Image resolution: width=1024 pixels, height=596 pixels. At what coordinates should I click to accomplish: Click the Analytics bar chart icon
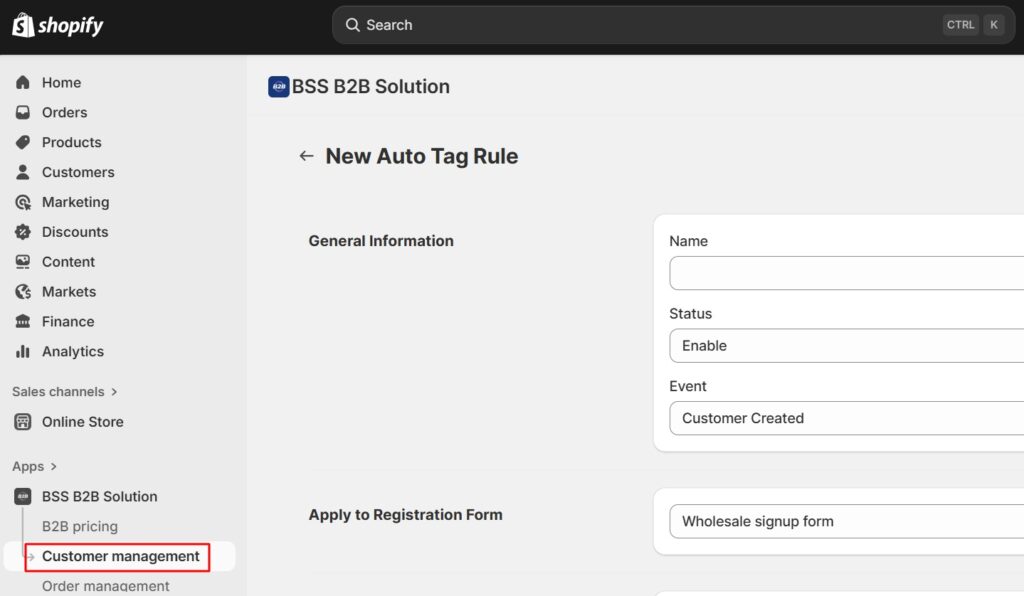pyautogui.click(x=23, y=351)
